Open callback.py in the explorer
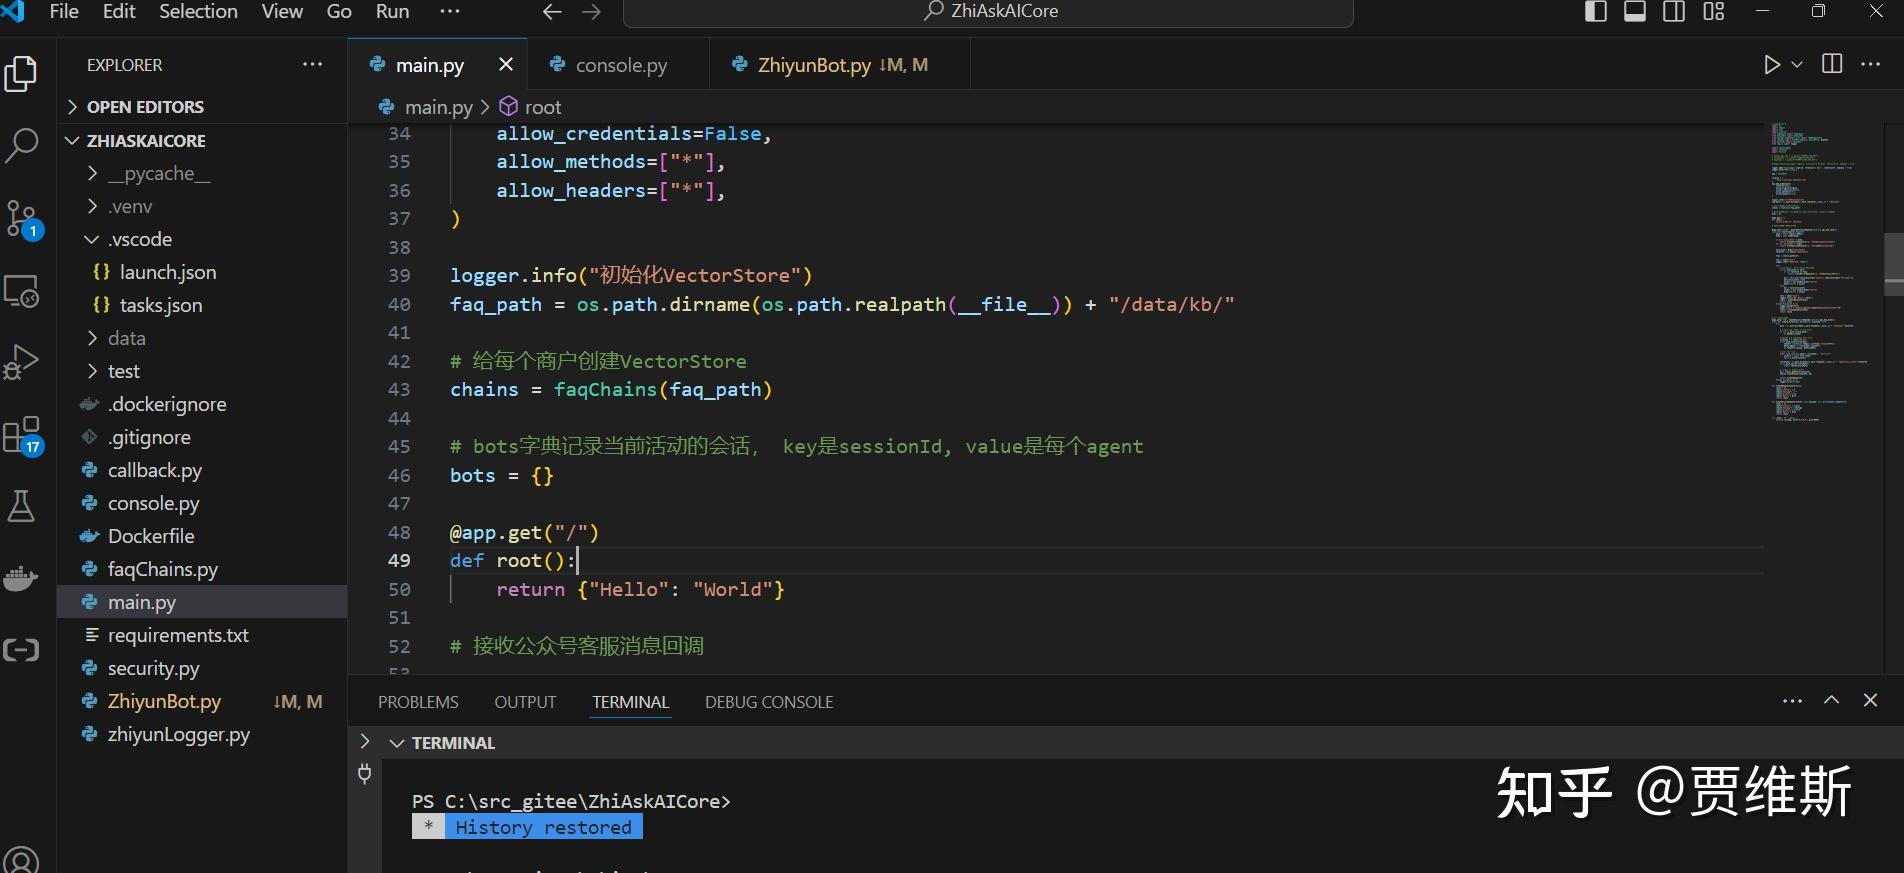This screenshot has width=1904, height=873. [x=202, y=470]
